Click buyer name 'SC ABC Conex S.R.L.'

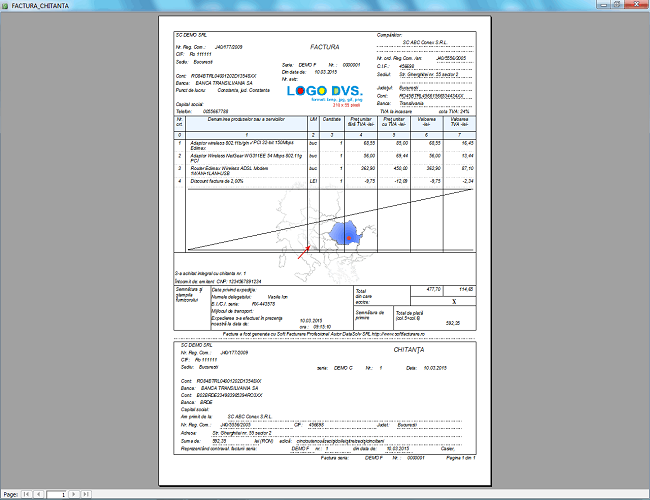[x=425, y=42]
